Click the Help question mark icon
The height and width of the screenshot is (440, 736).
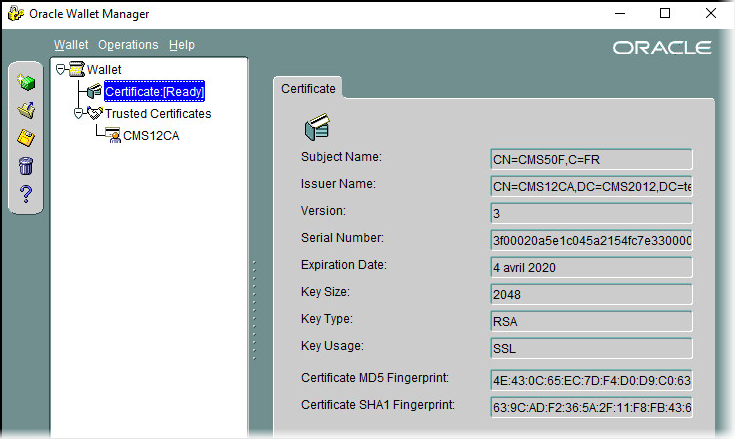point(27,193)
